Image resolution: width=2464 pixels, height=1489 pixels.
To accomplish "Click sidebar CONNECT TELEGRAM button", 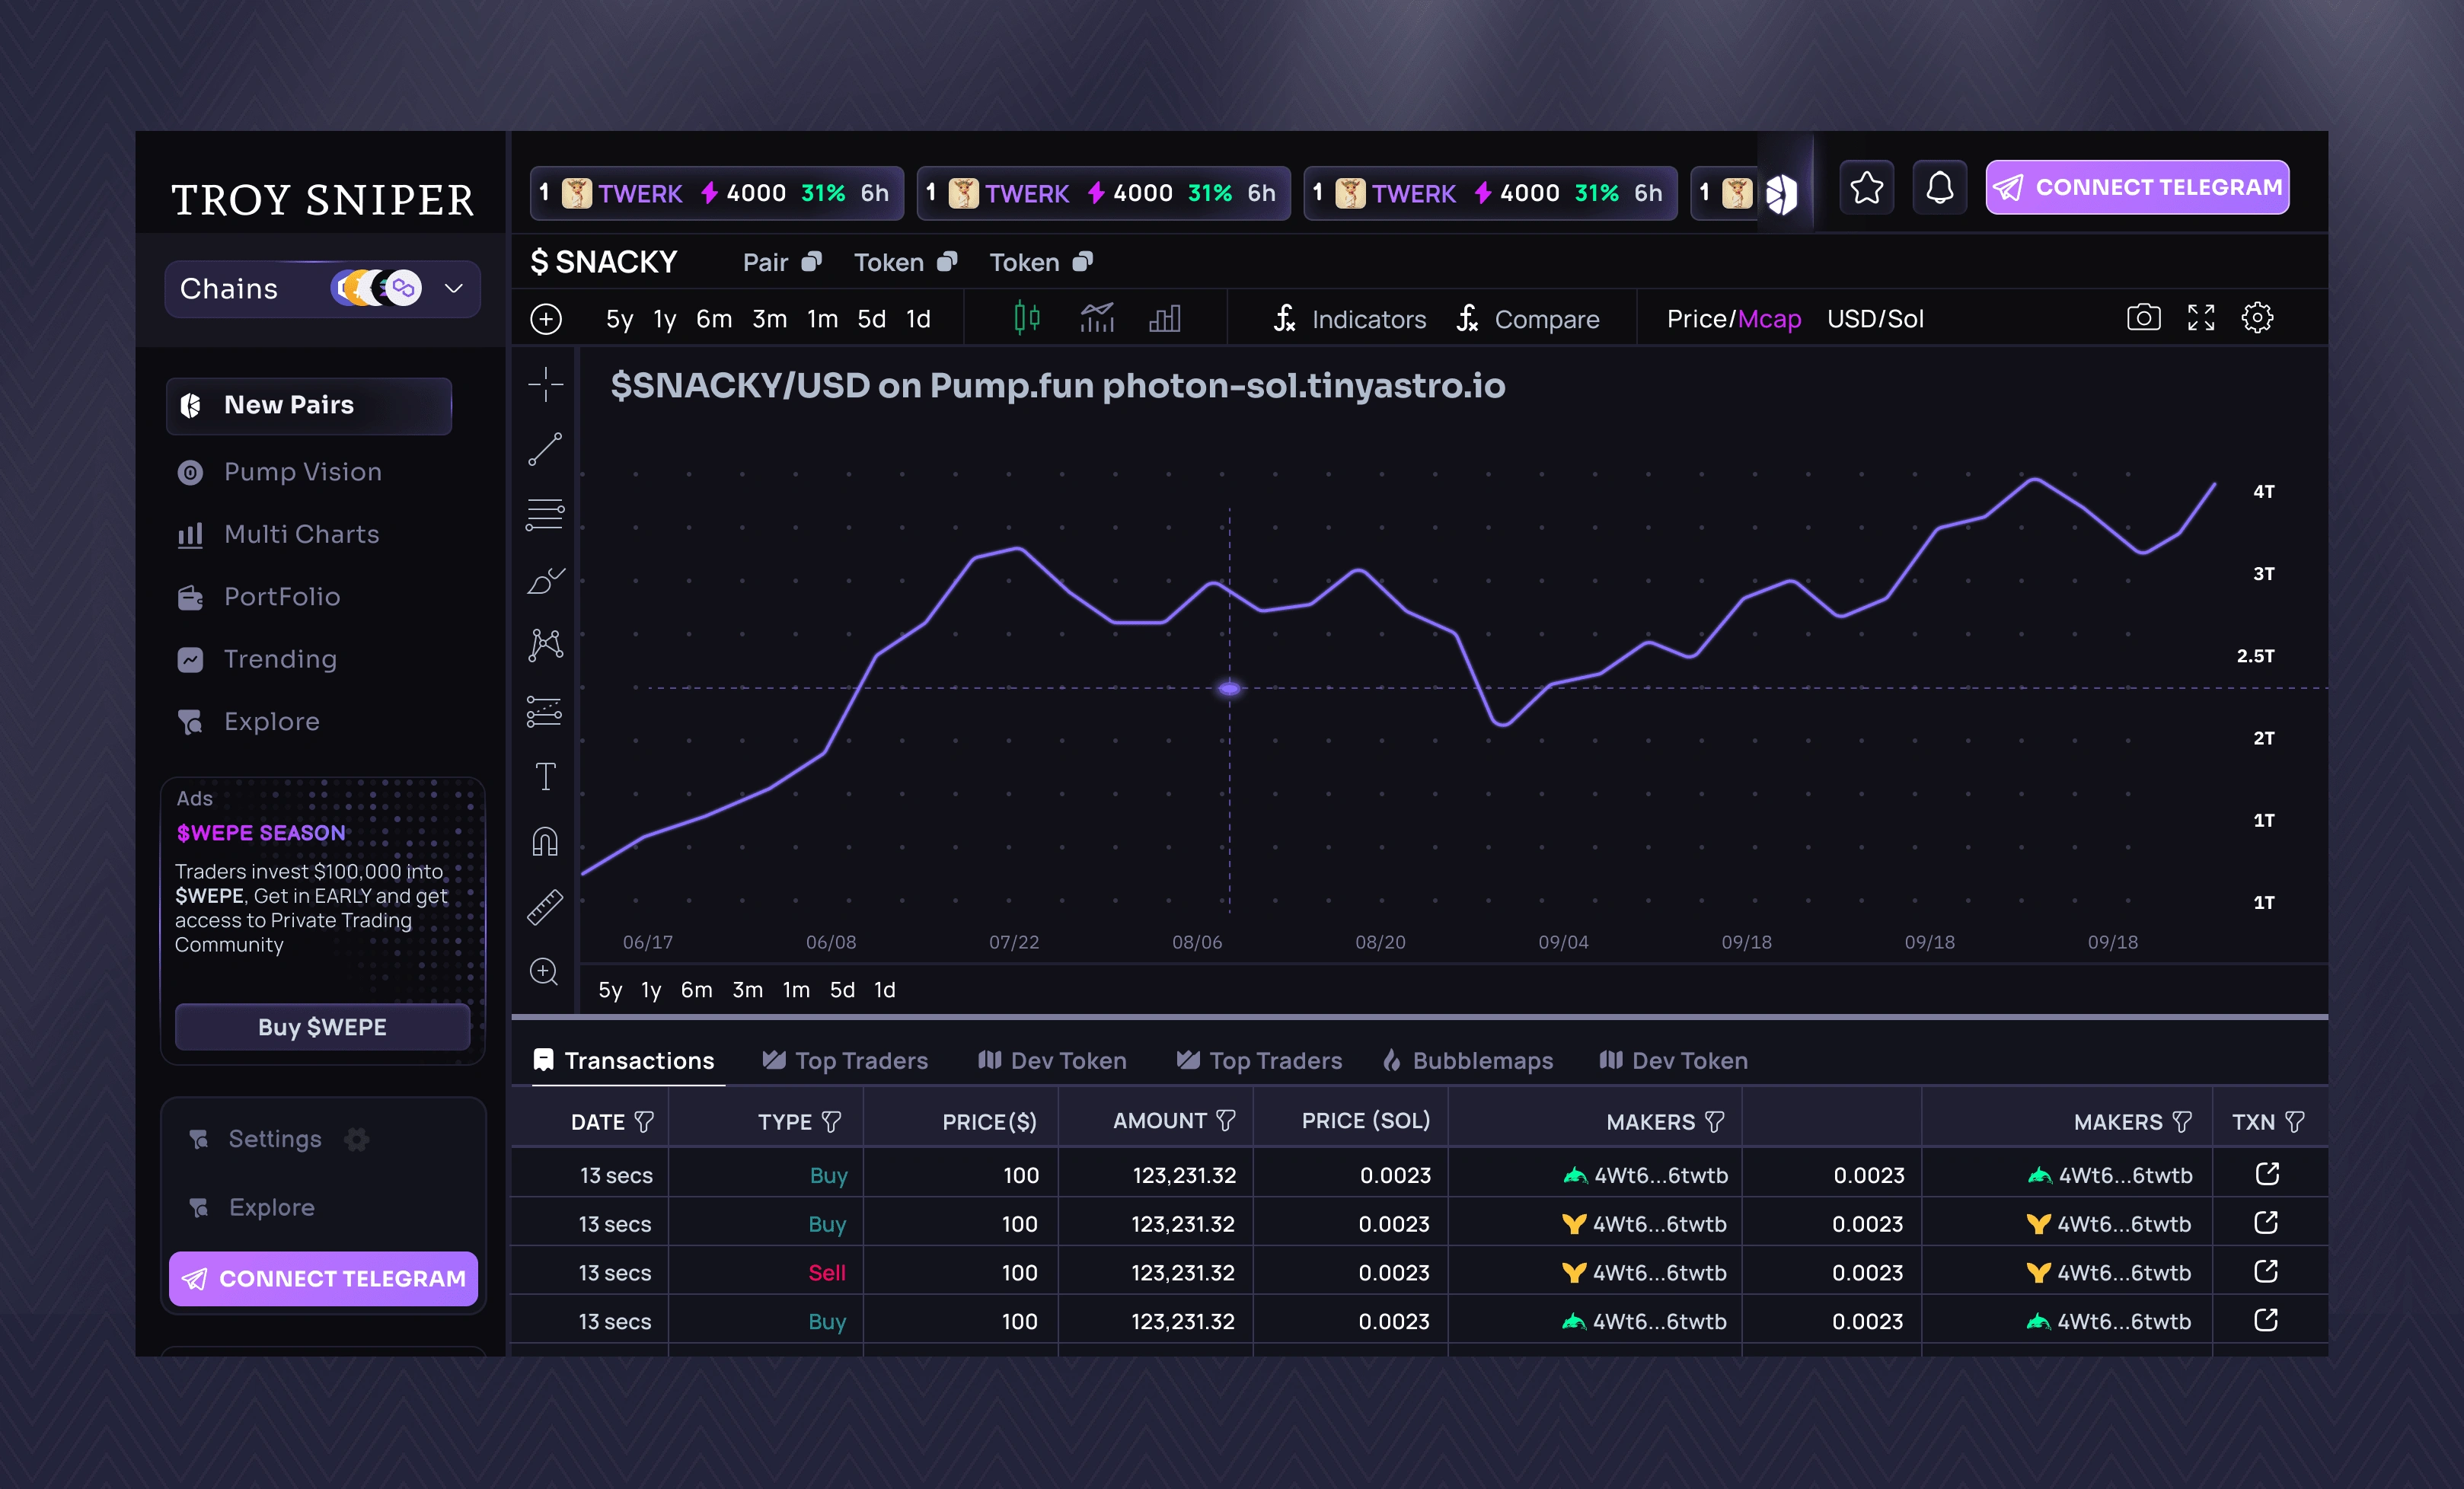I will coord(323,1278).
